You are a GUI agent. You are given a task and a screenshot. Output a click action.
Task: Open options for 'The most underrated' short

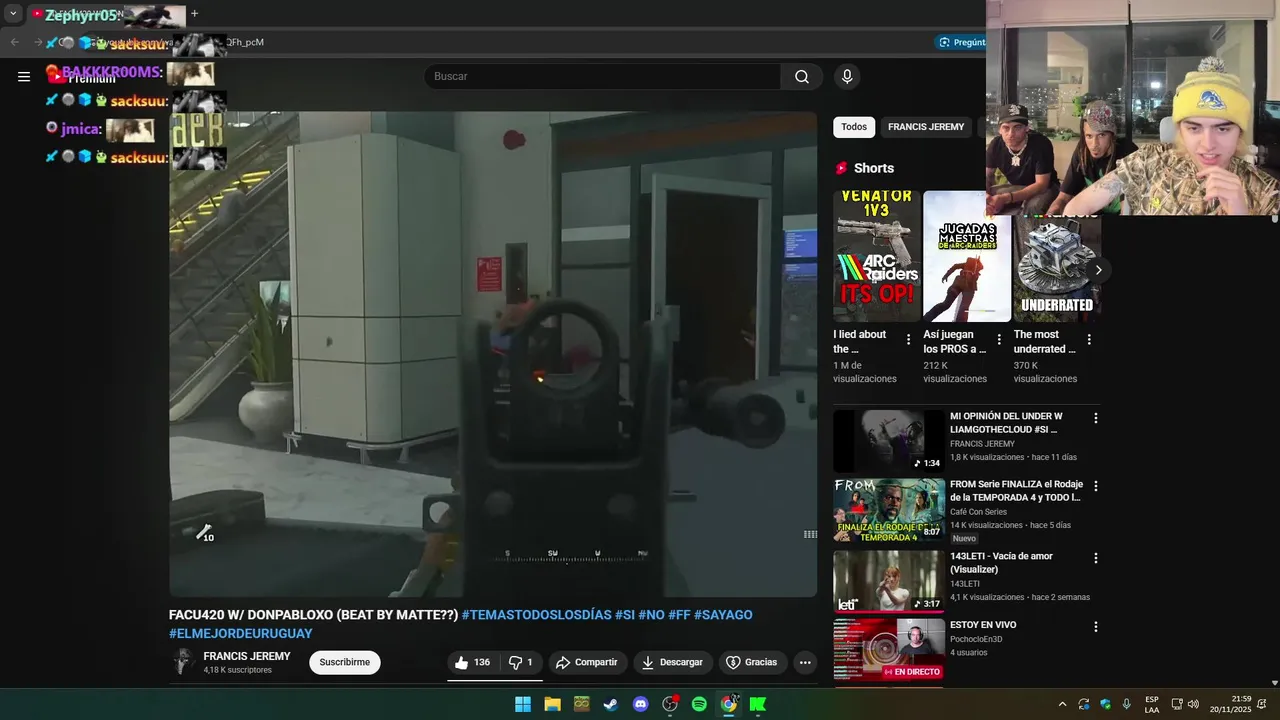1089,340
